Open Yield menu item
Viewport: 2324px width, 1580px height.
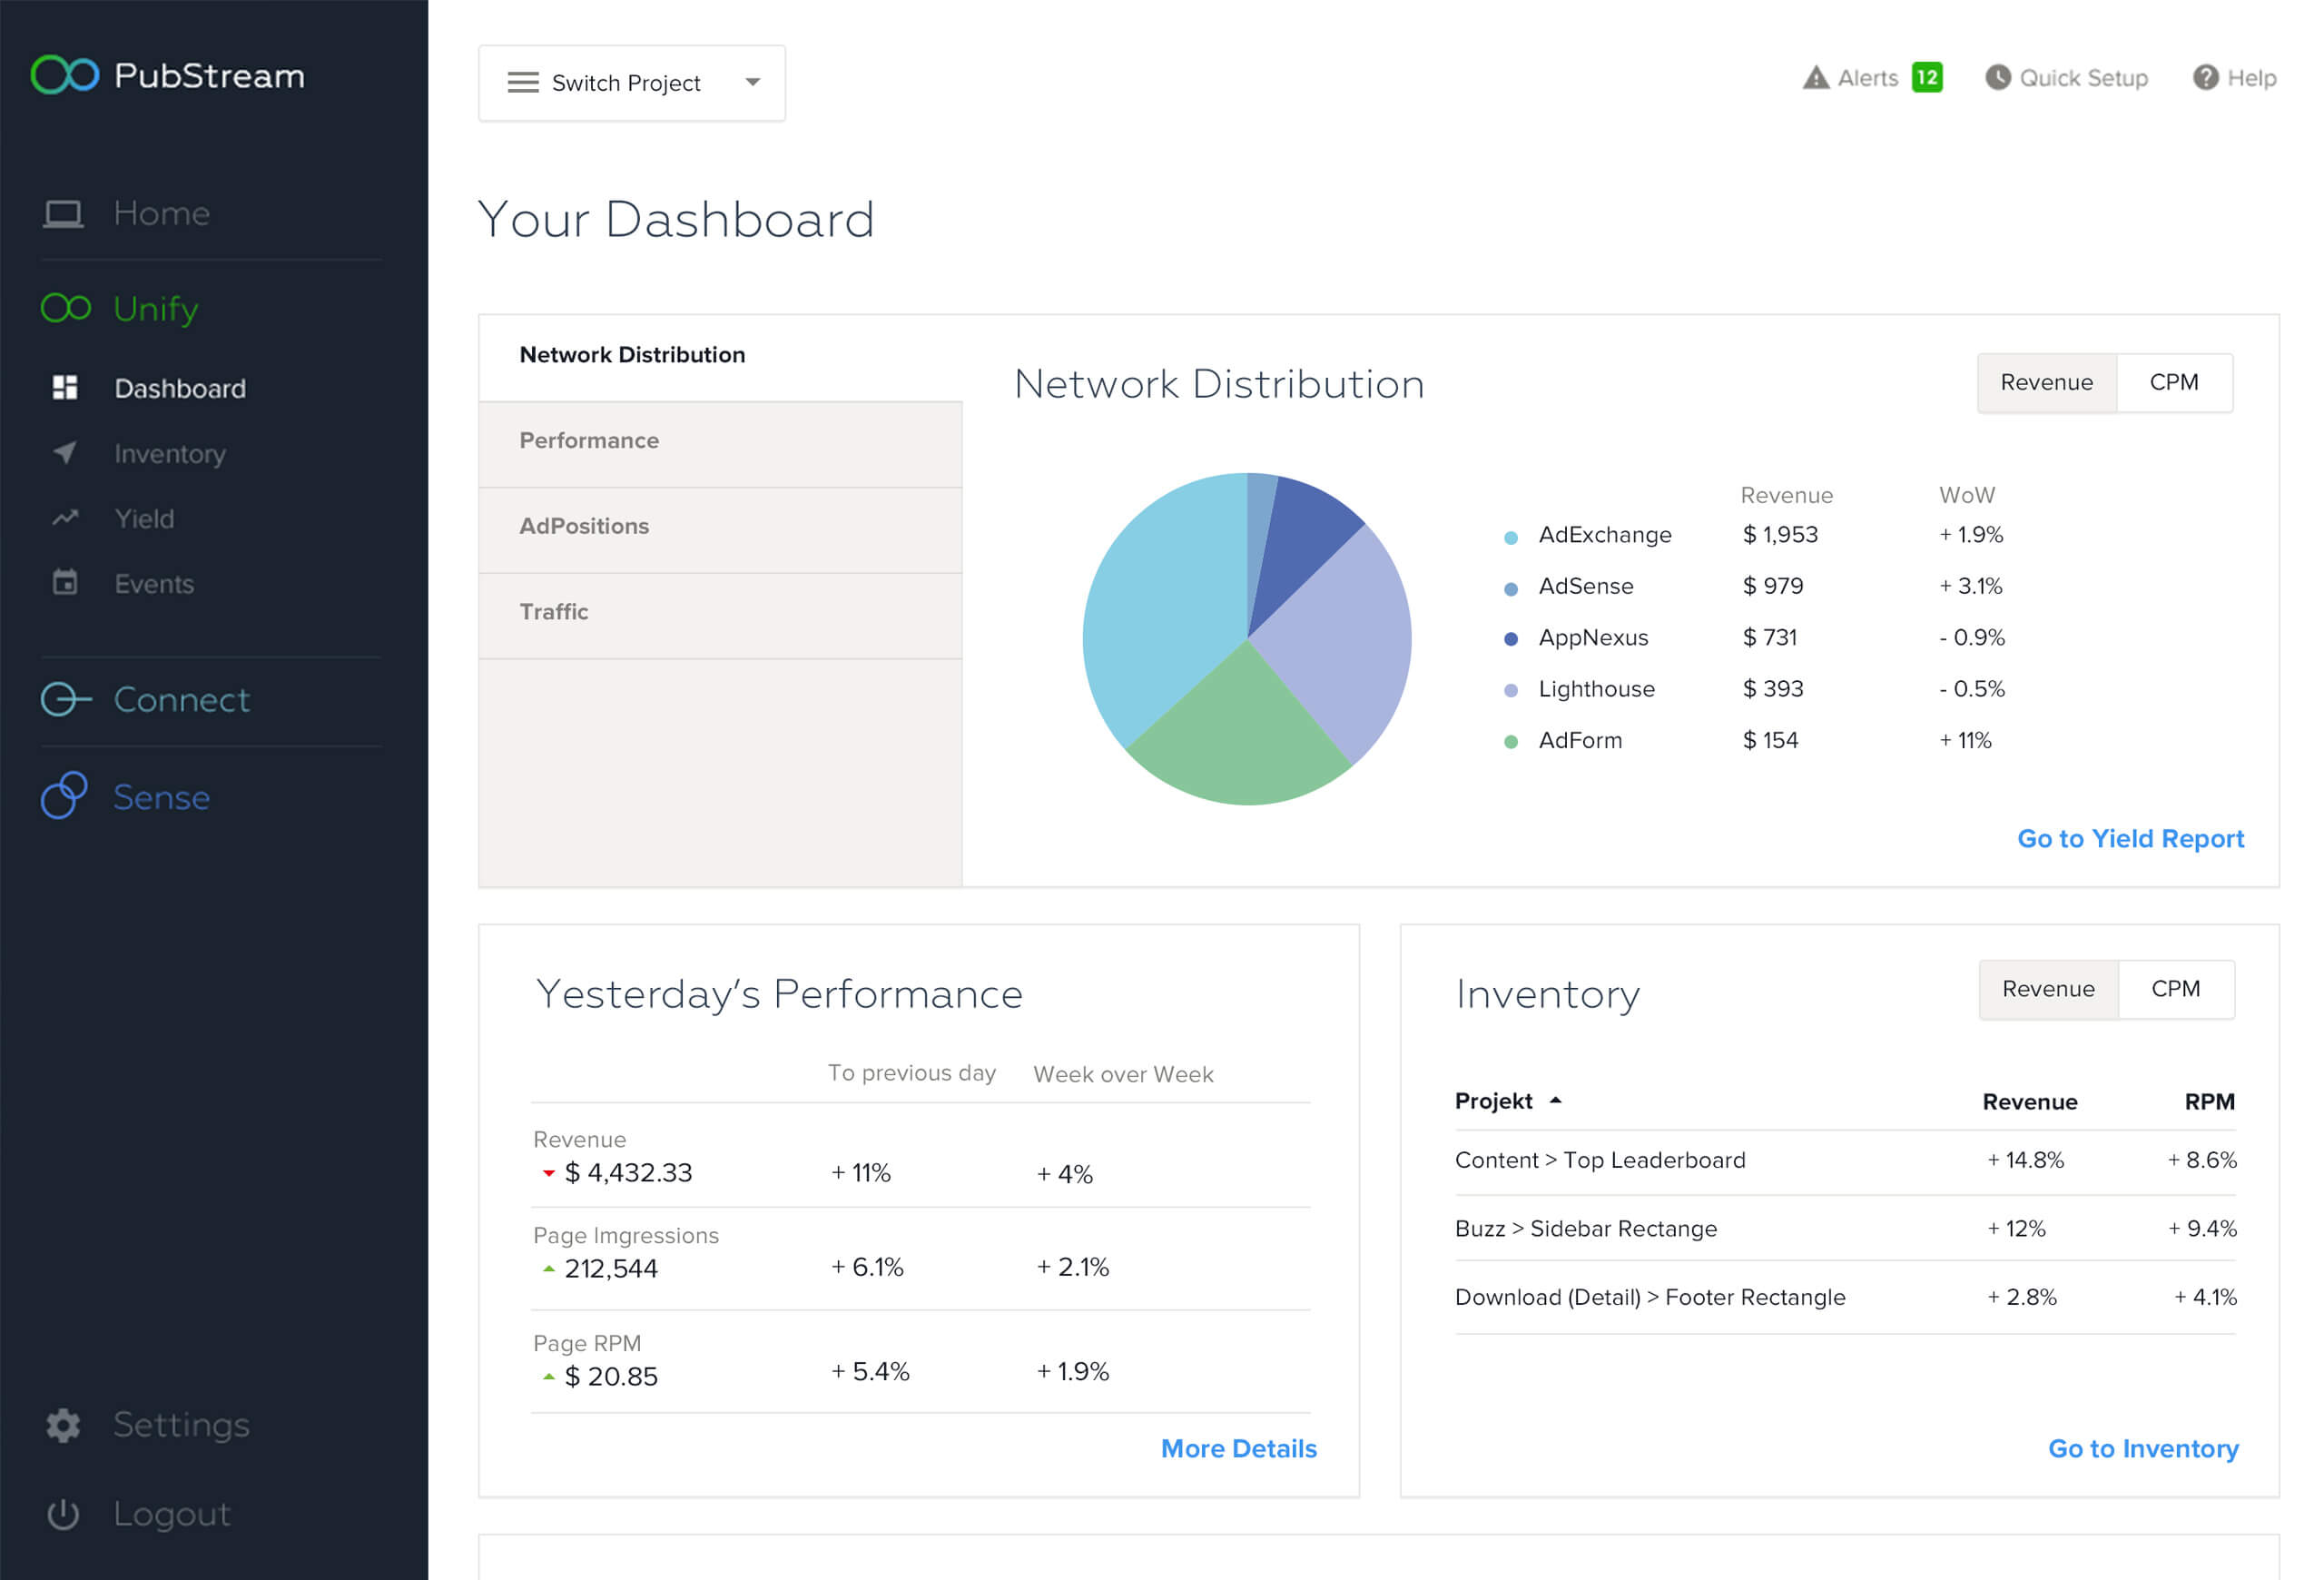(x=144, y=519)
